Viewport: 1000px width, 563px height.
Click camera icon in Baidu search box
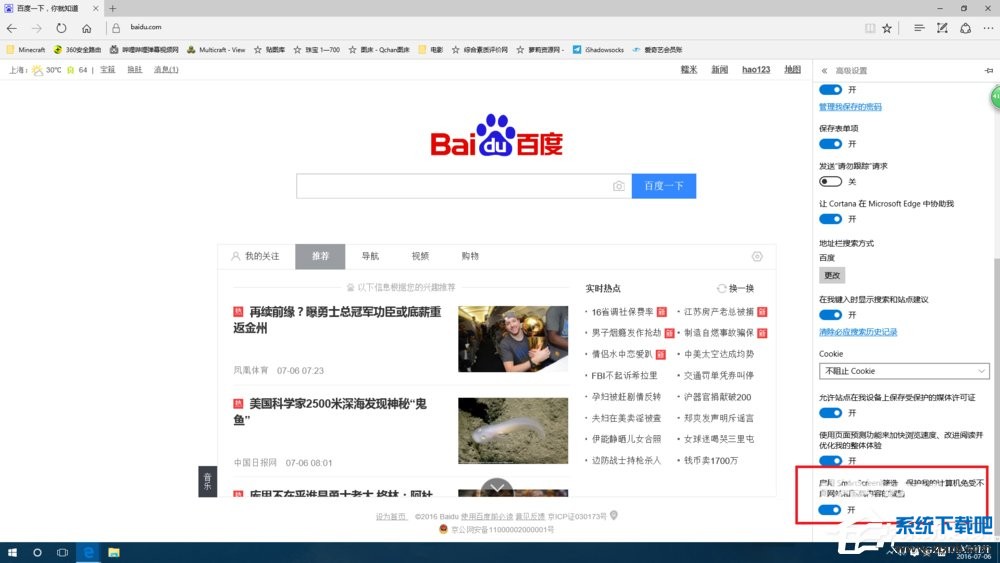[x=619, y=186]
